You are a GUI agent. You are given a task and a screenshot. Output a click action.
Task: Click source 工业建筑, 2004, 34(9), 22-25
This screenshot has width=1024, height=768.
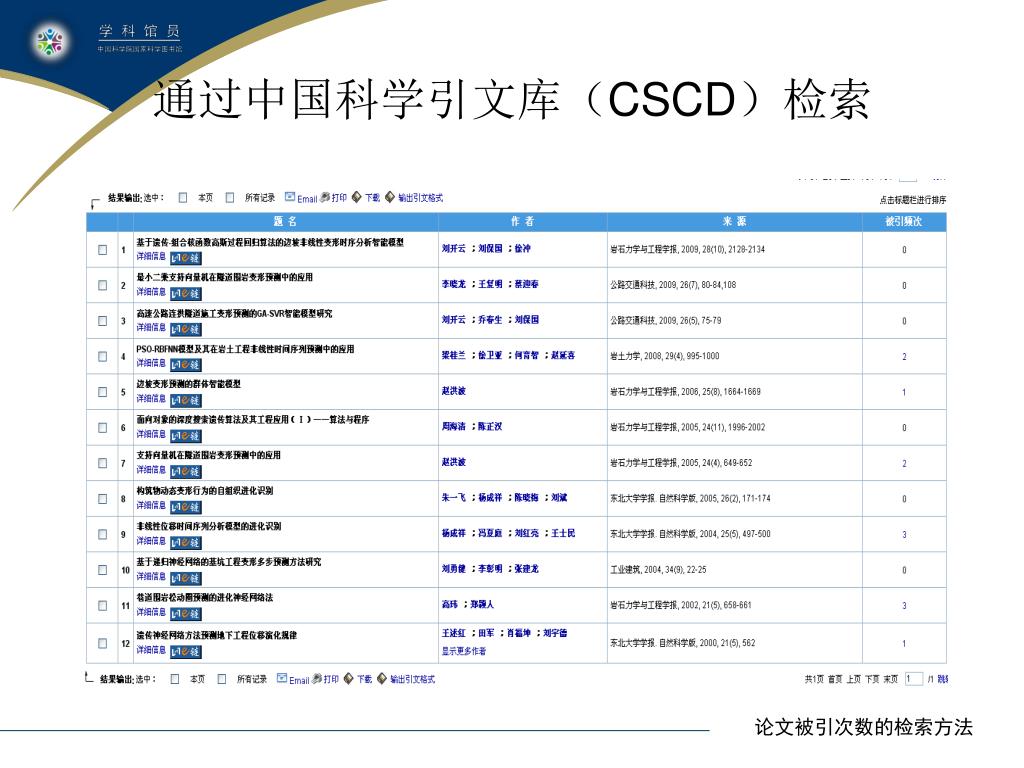(x=658, y=569)
